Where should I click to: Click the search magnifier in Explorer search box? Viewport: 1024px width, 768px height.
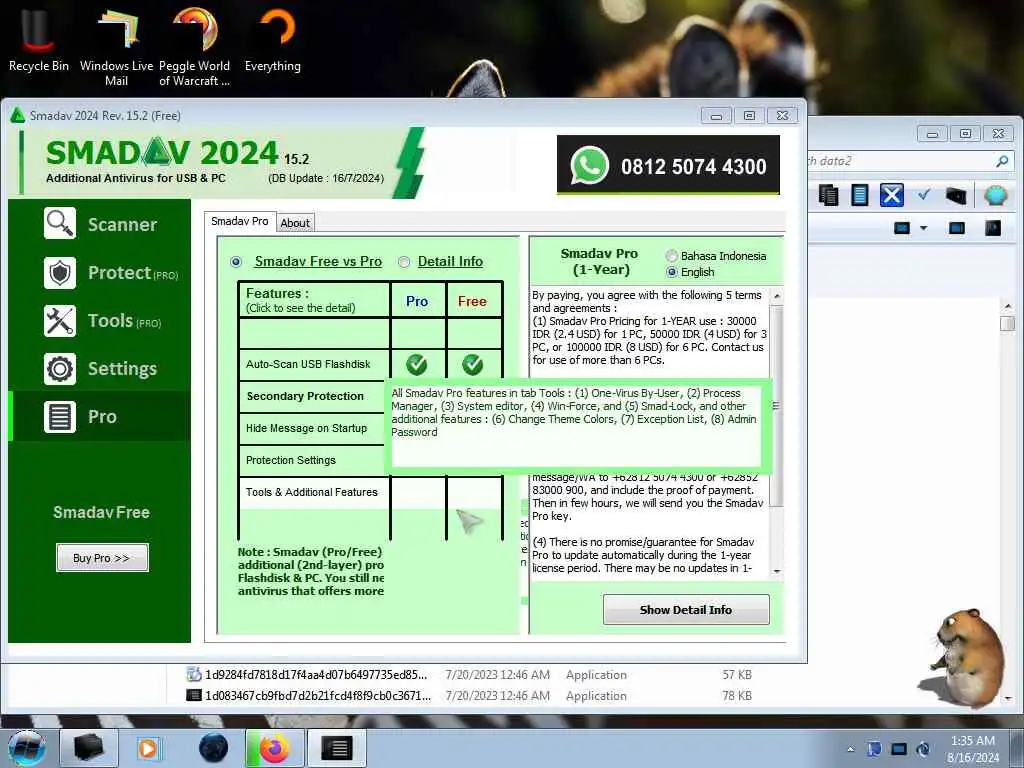[x=1002, y=161]
